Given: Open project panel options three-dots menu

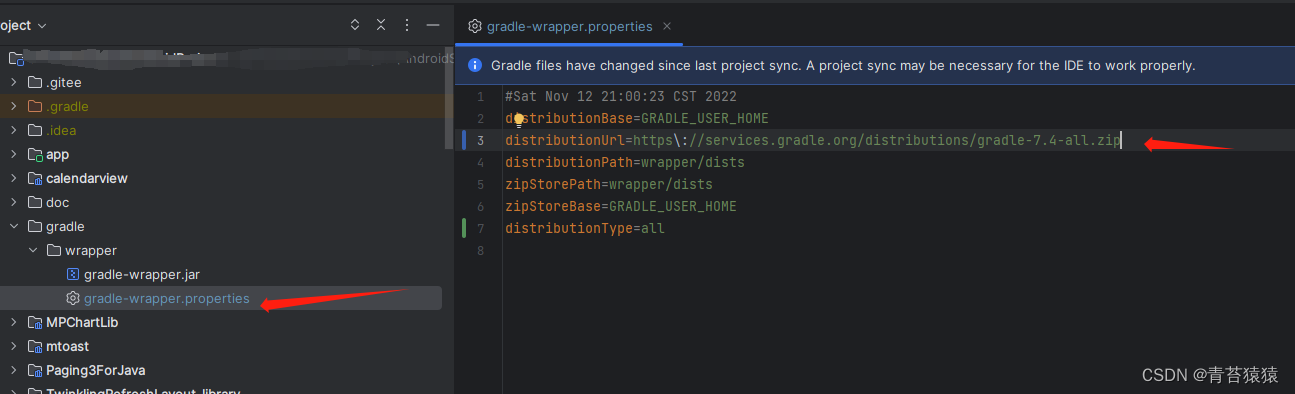Looking at the screenshot, I should pyautogui.click(x=407, y=24).
